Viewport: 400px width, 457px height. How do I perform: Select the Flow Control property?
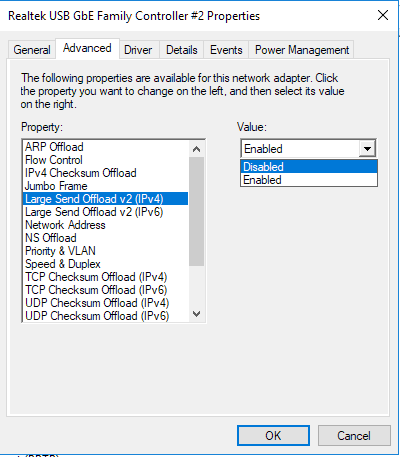pyautogui.click(x=54, y=160)
